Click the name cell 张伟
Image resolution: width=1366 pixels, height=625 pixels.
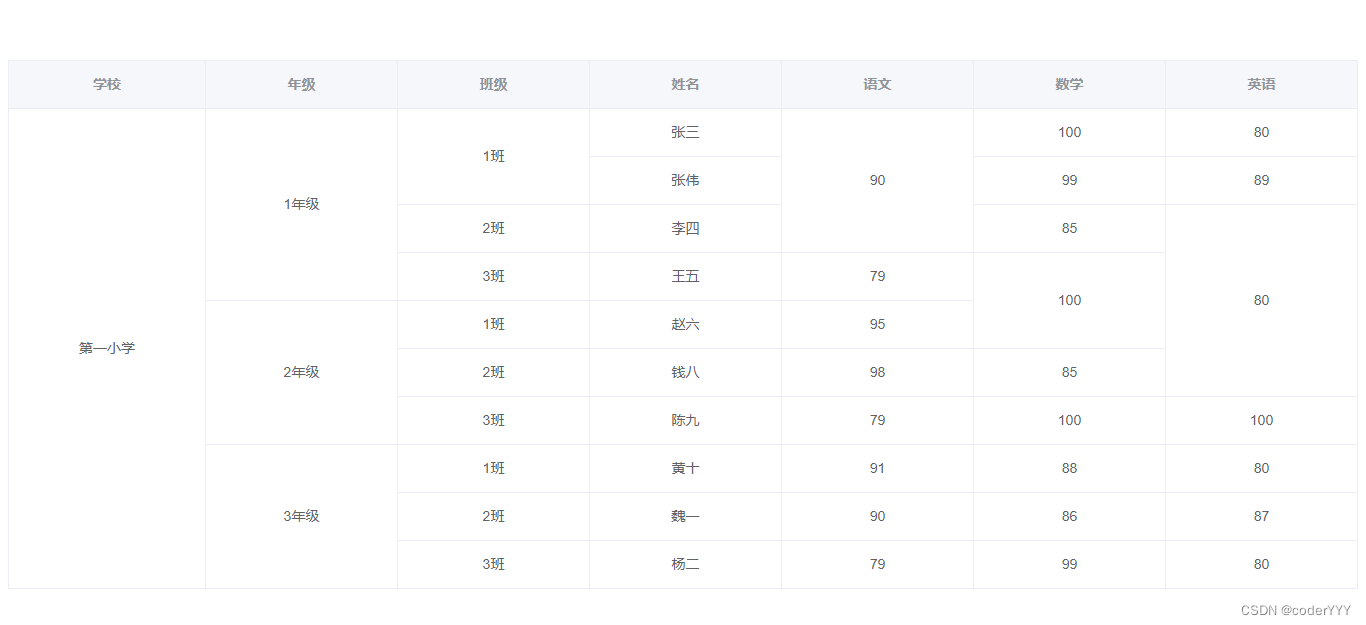tap(685, 180)
